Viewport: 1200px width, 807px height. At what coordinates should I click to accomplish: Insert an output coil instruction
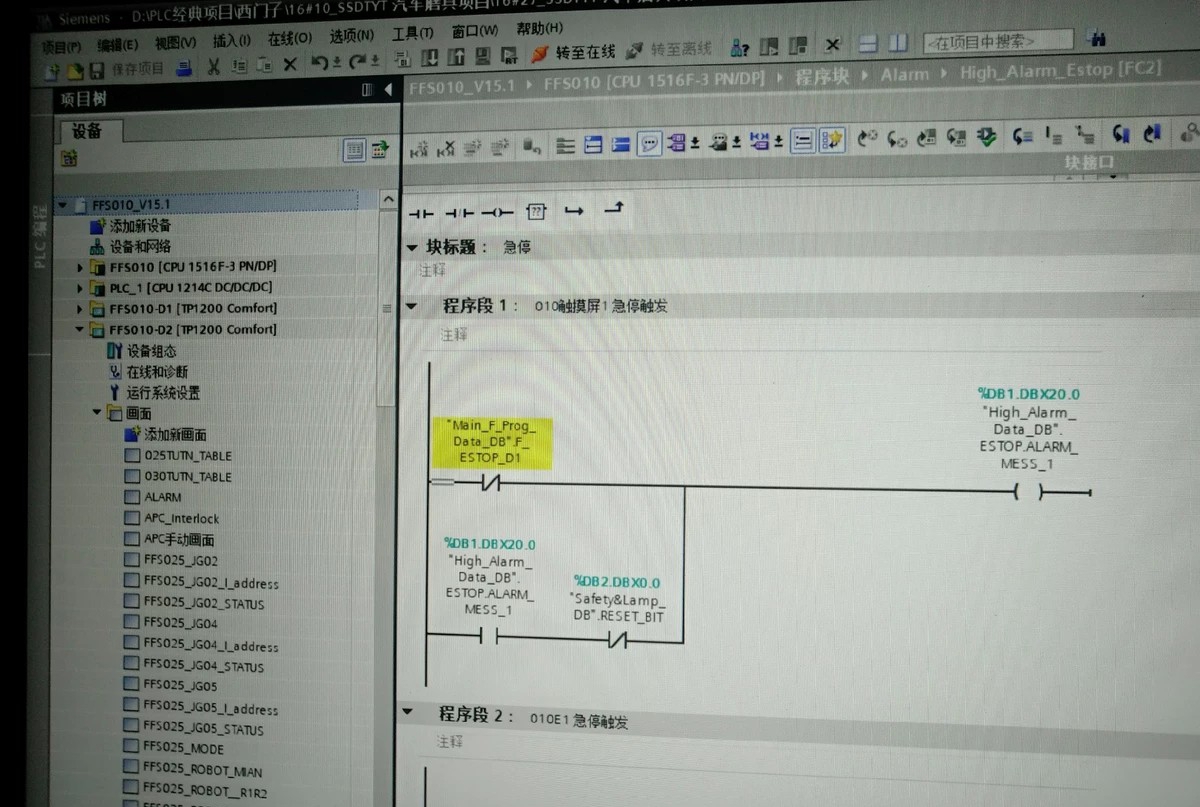pyautogui.click(x=497, y=212)
